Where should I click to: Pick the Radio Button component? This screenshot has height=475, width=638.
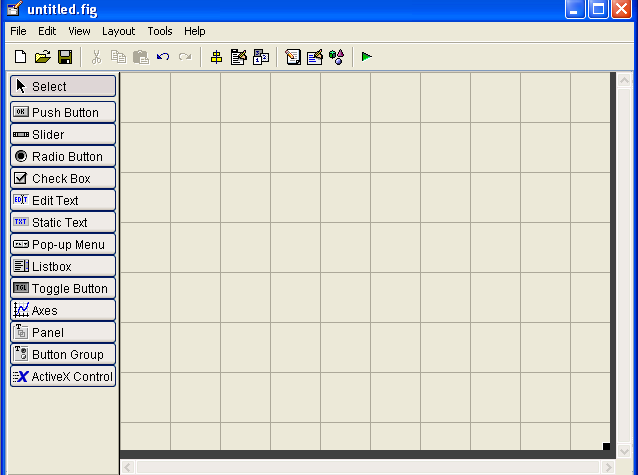click(63, 156)
